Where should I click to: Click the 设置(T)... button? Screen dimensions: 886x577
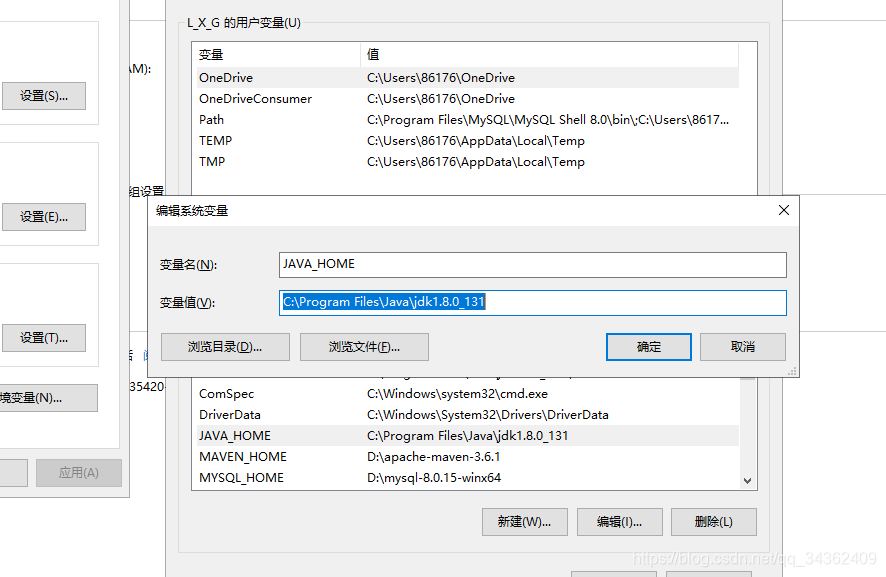[x=44, y=338]
